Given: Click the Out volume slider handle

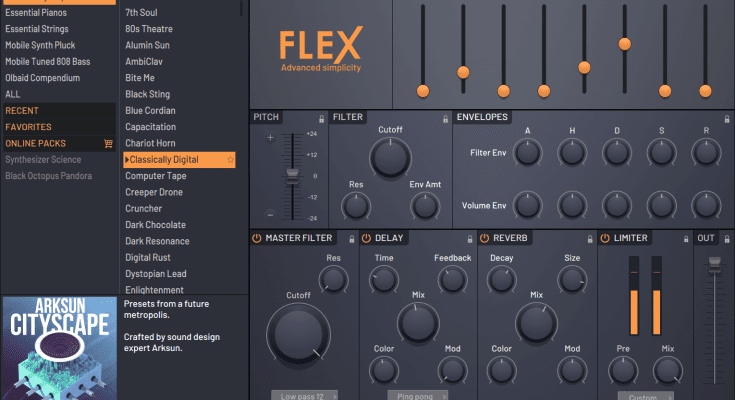Looking at the screenshot, I should point(714,263).
